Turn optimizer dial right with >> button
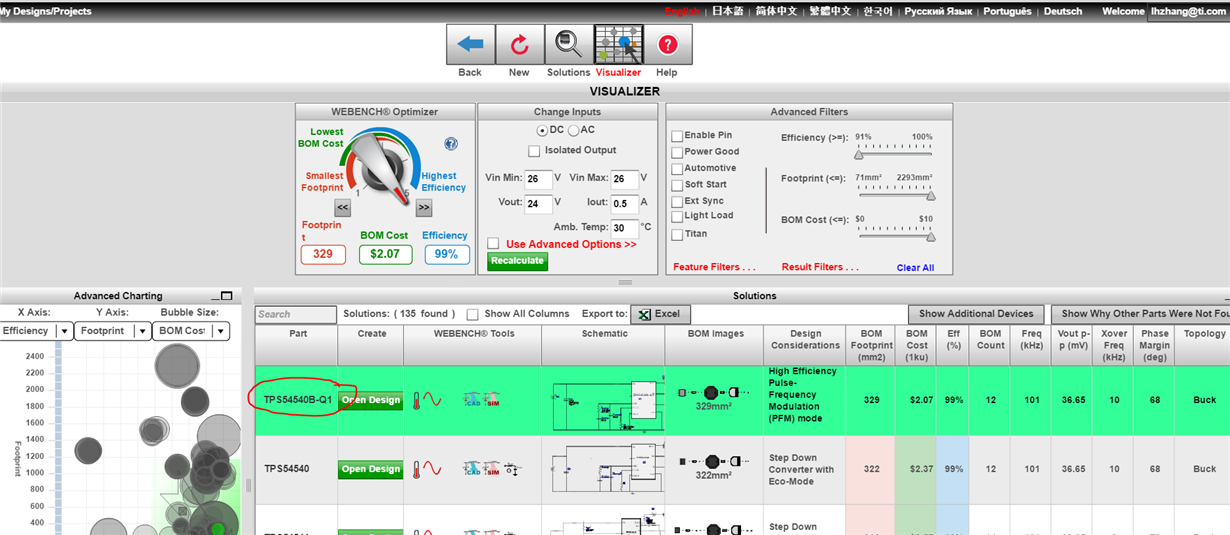 click(x=423, y=208)
